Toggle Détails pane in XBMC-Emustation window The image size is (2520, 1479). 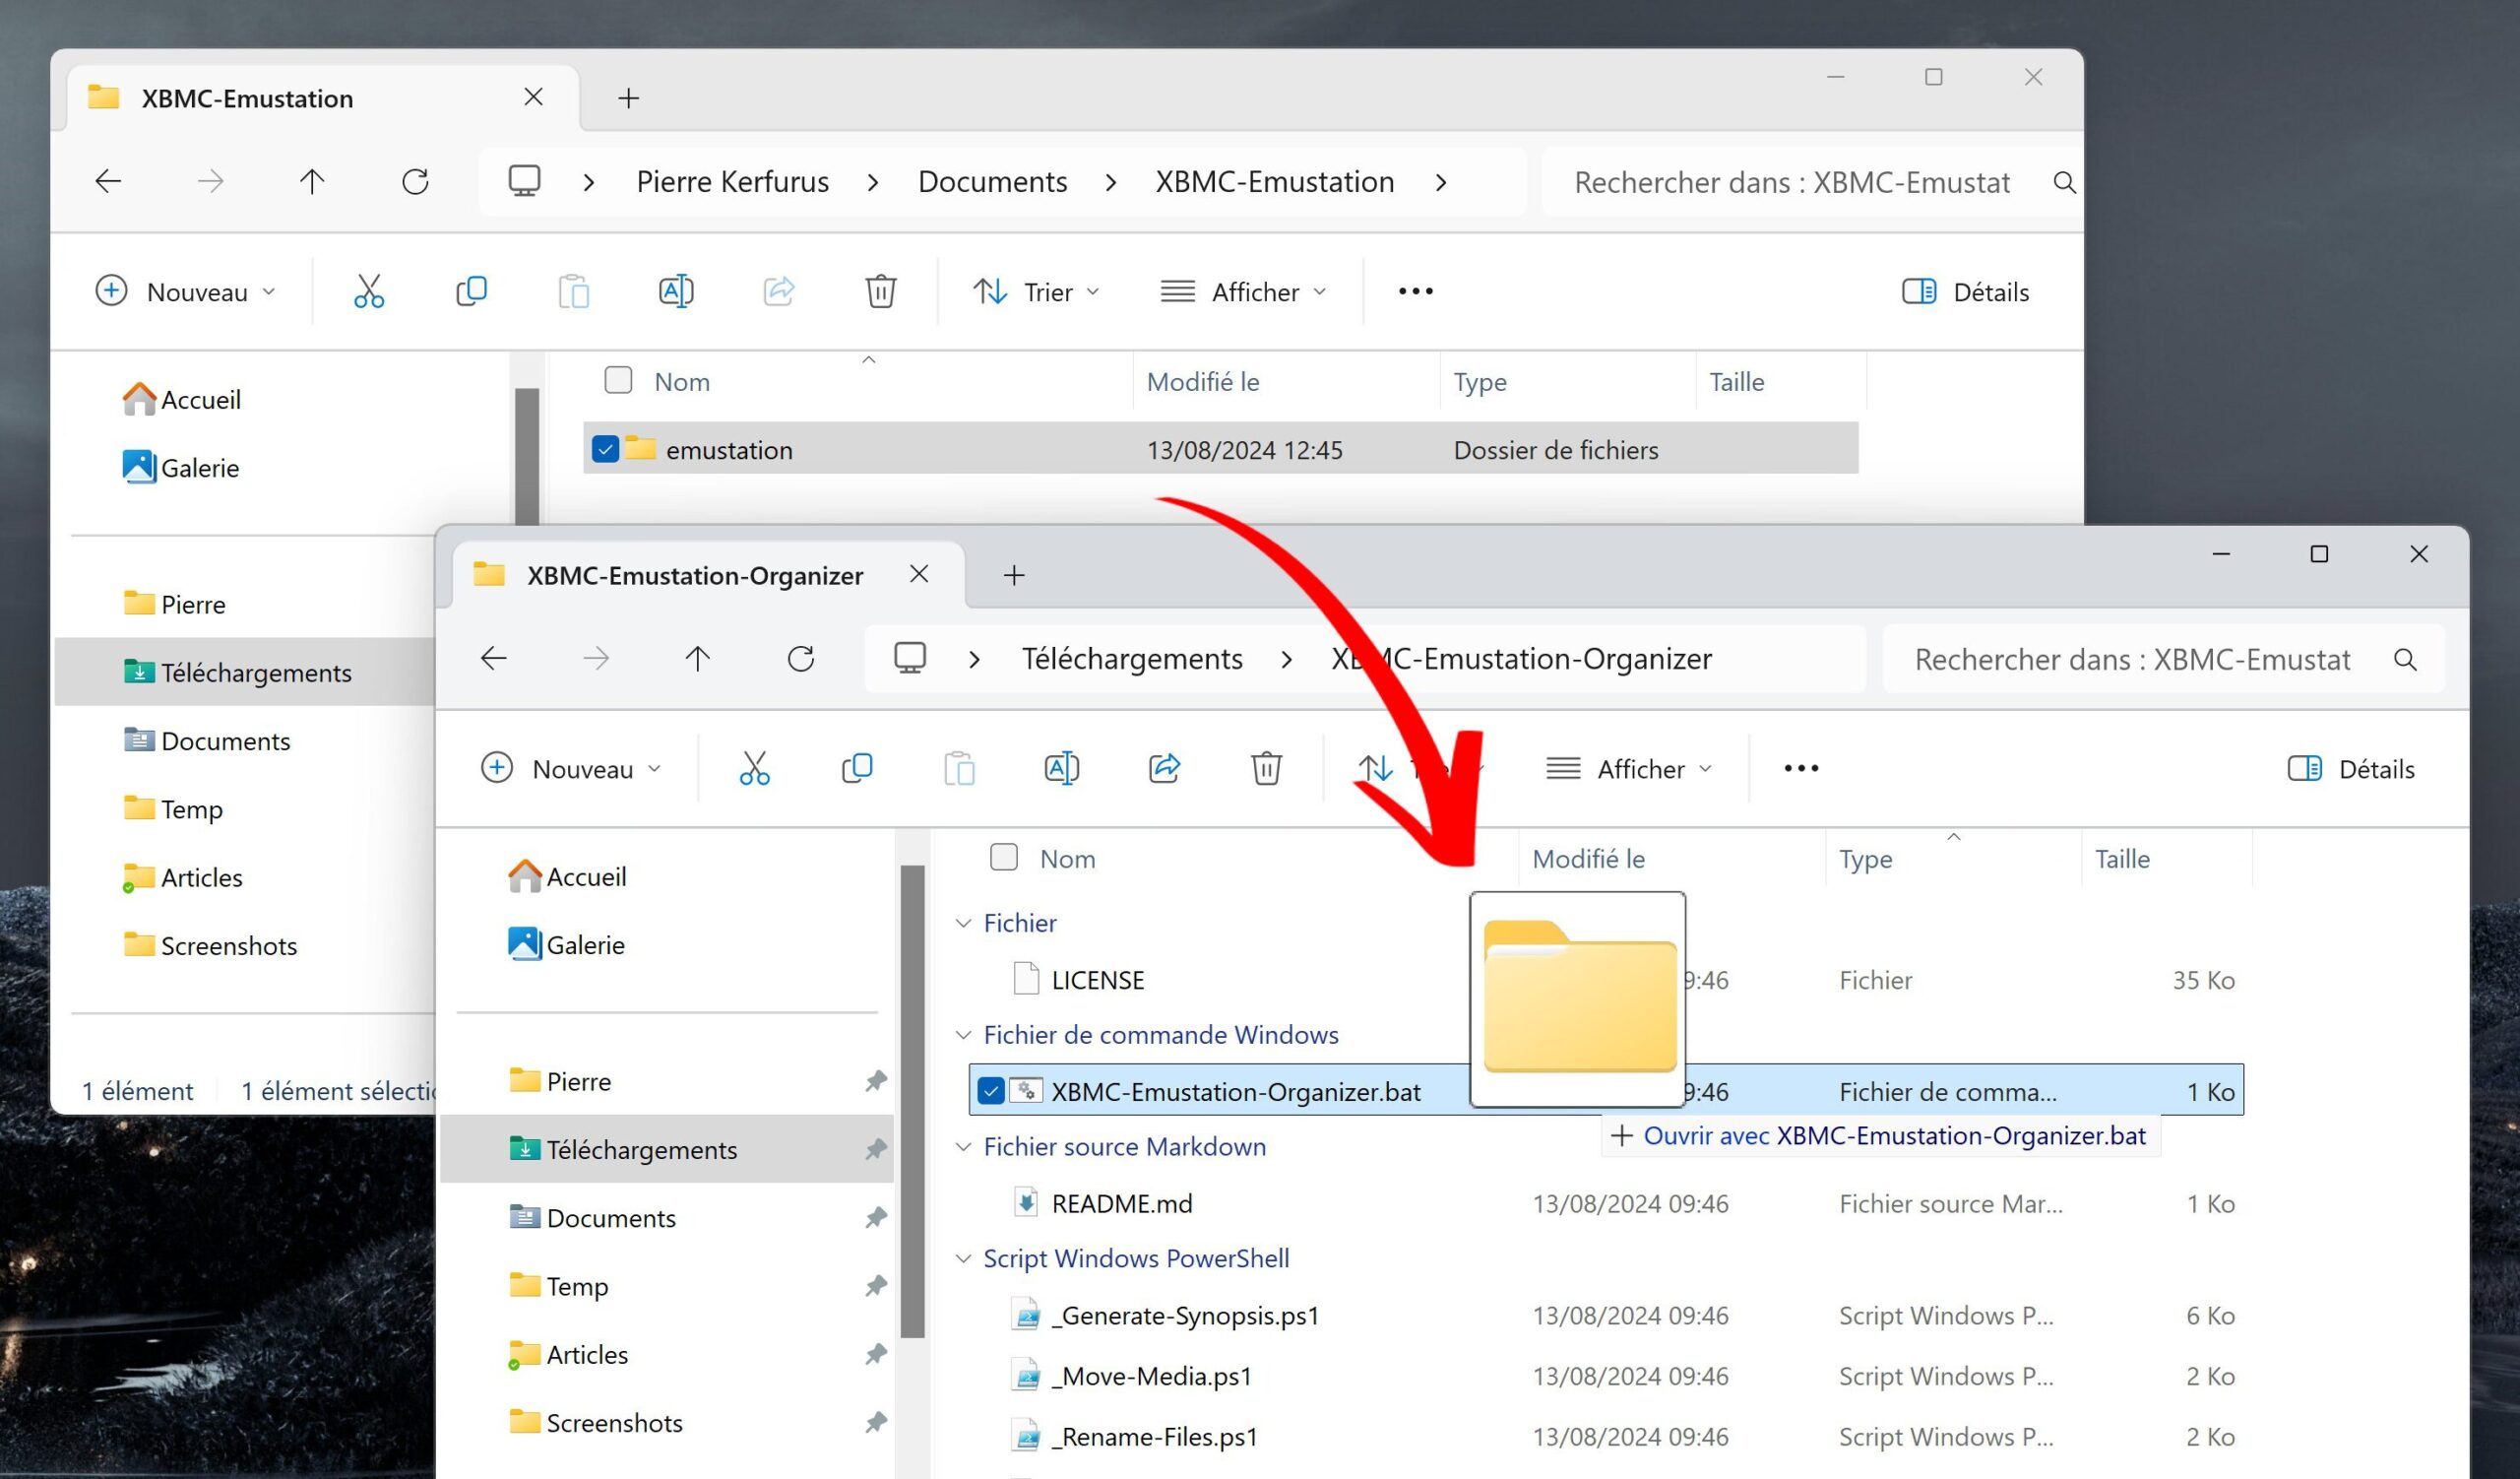coord(1965,291)
